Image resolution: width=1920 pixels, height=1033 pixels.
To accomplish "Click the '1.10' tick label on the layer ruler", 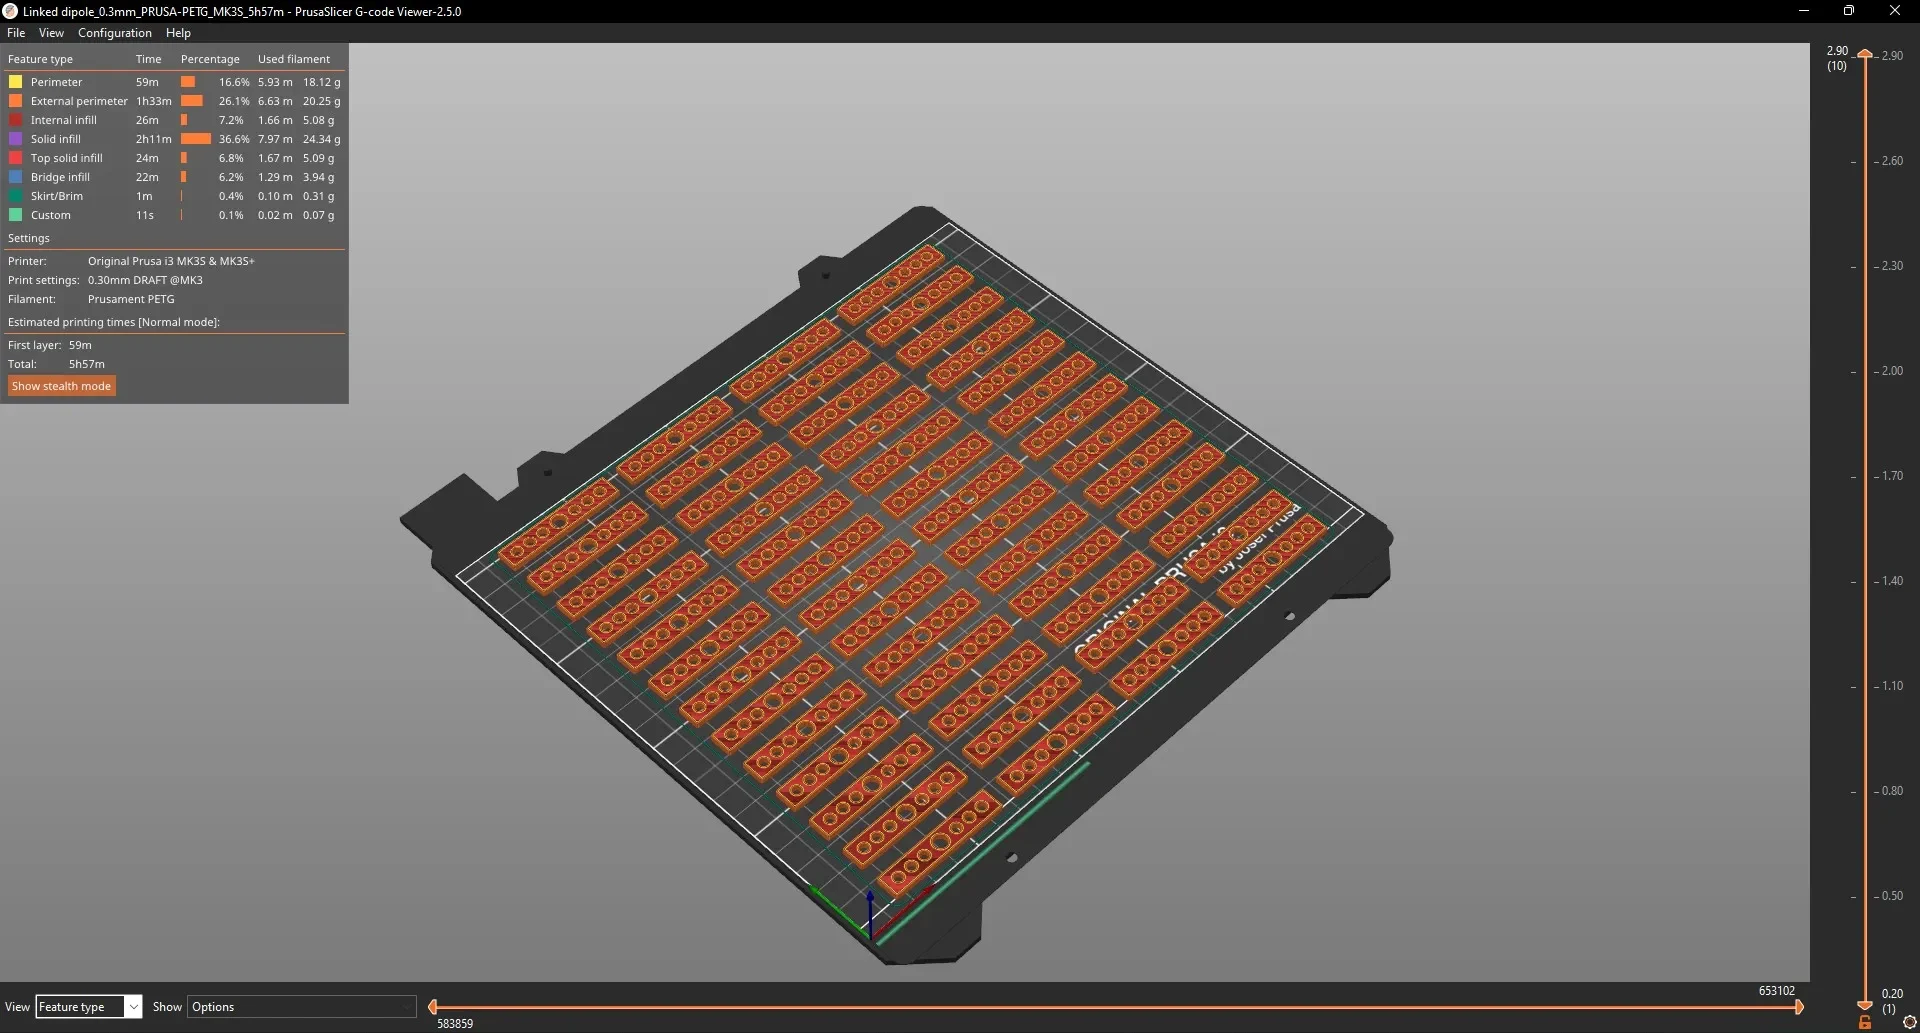I will [1892, 686].
